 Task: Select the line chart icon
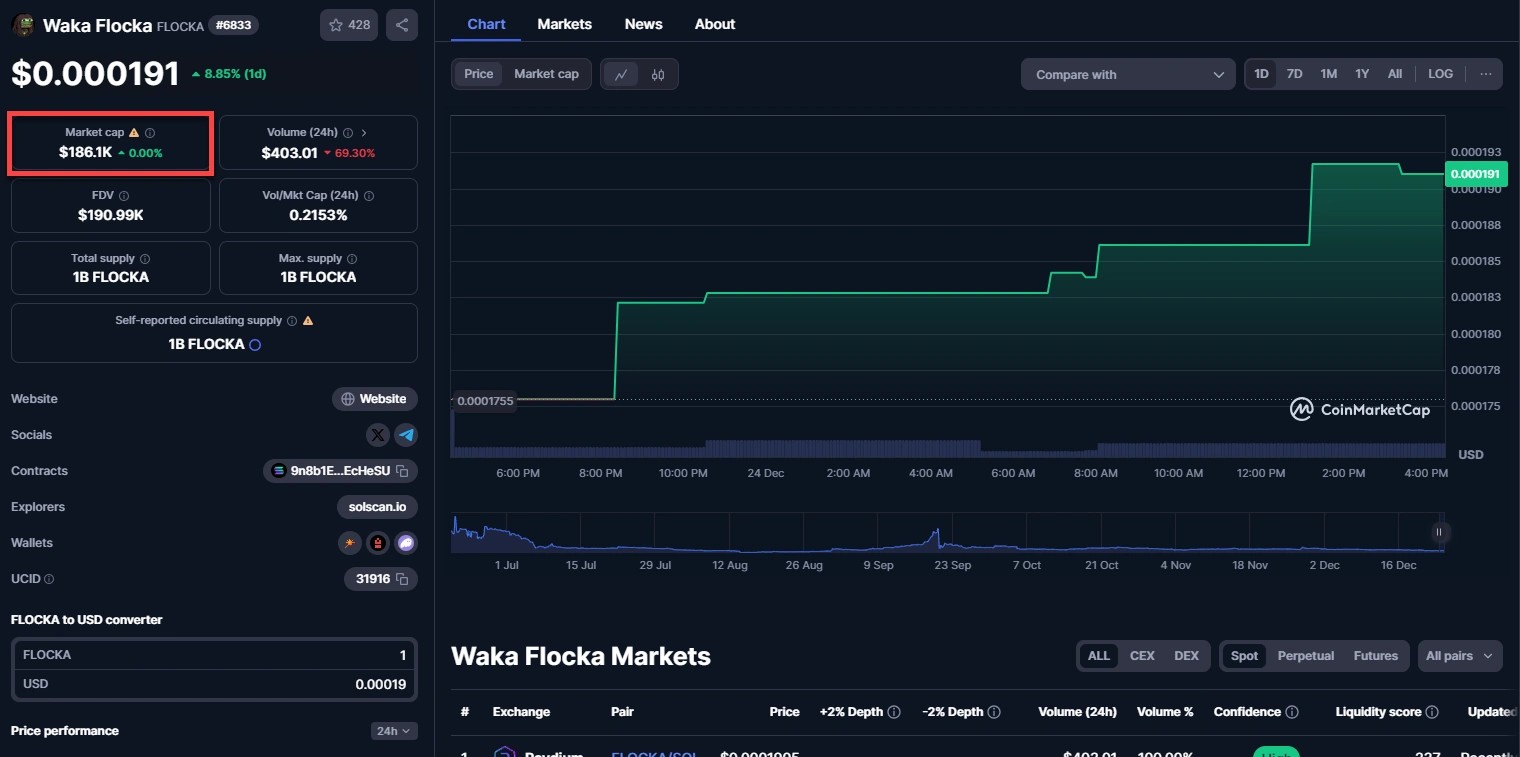click(621, 74)
